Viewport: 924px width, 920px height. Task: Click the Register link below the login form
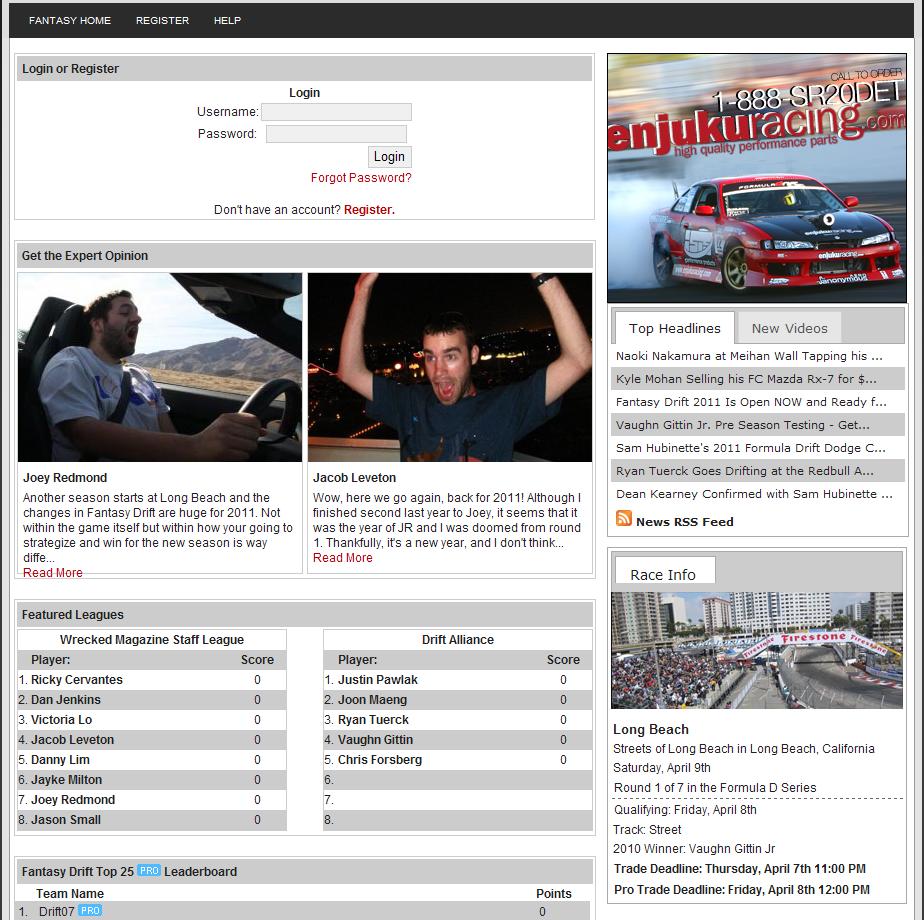pyautogui.click(x=368, y=210)
